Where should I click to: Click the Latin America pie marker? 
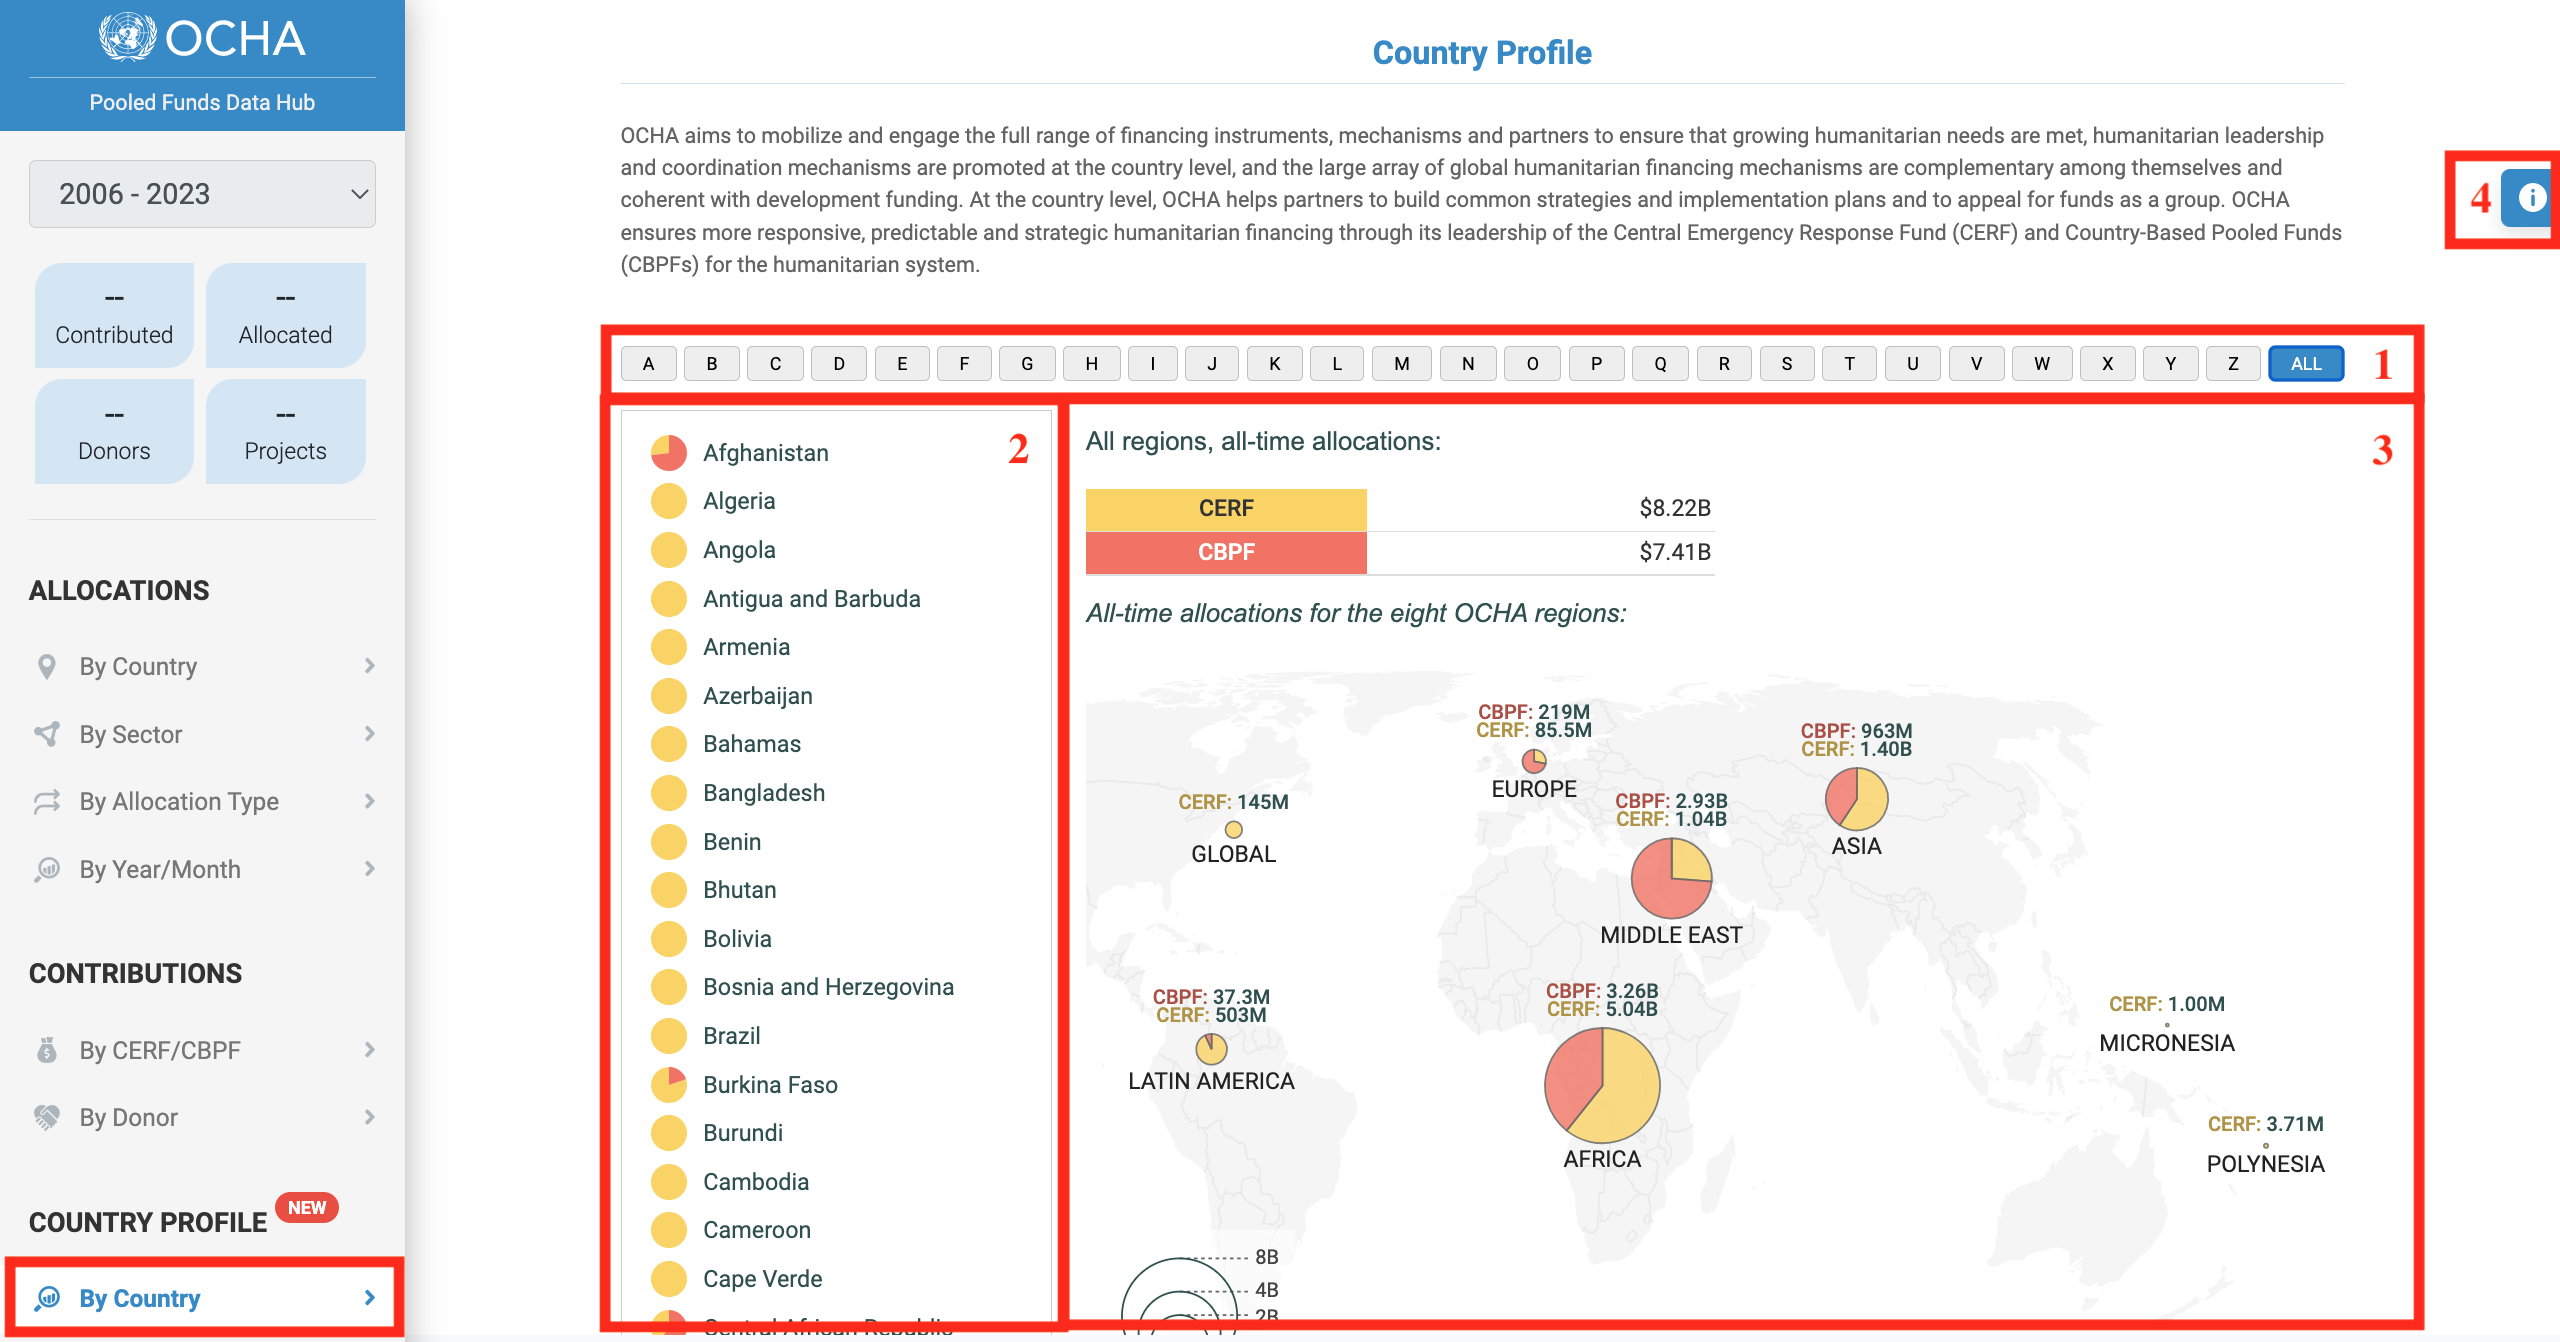coord(1211,1048)
